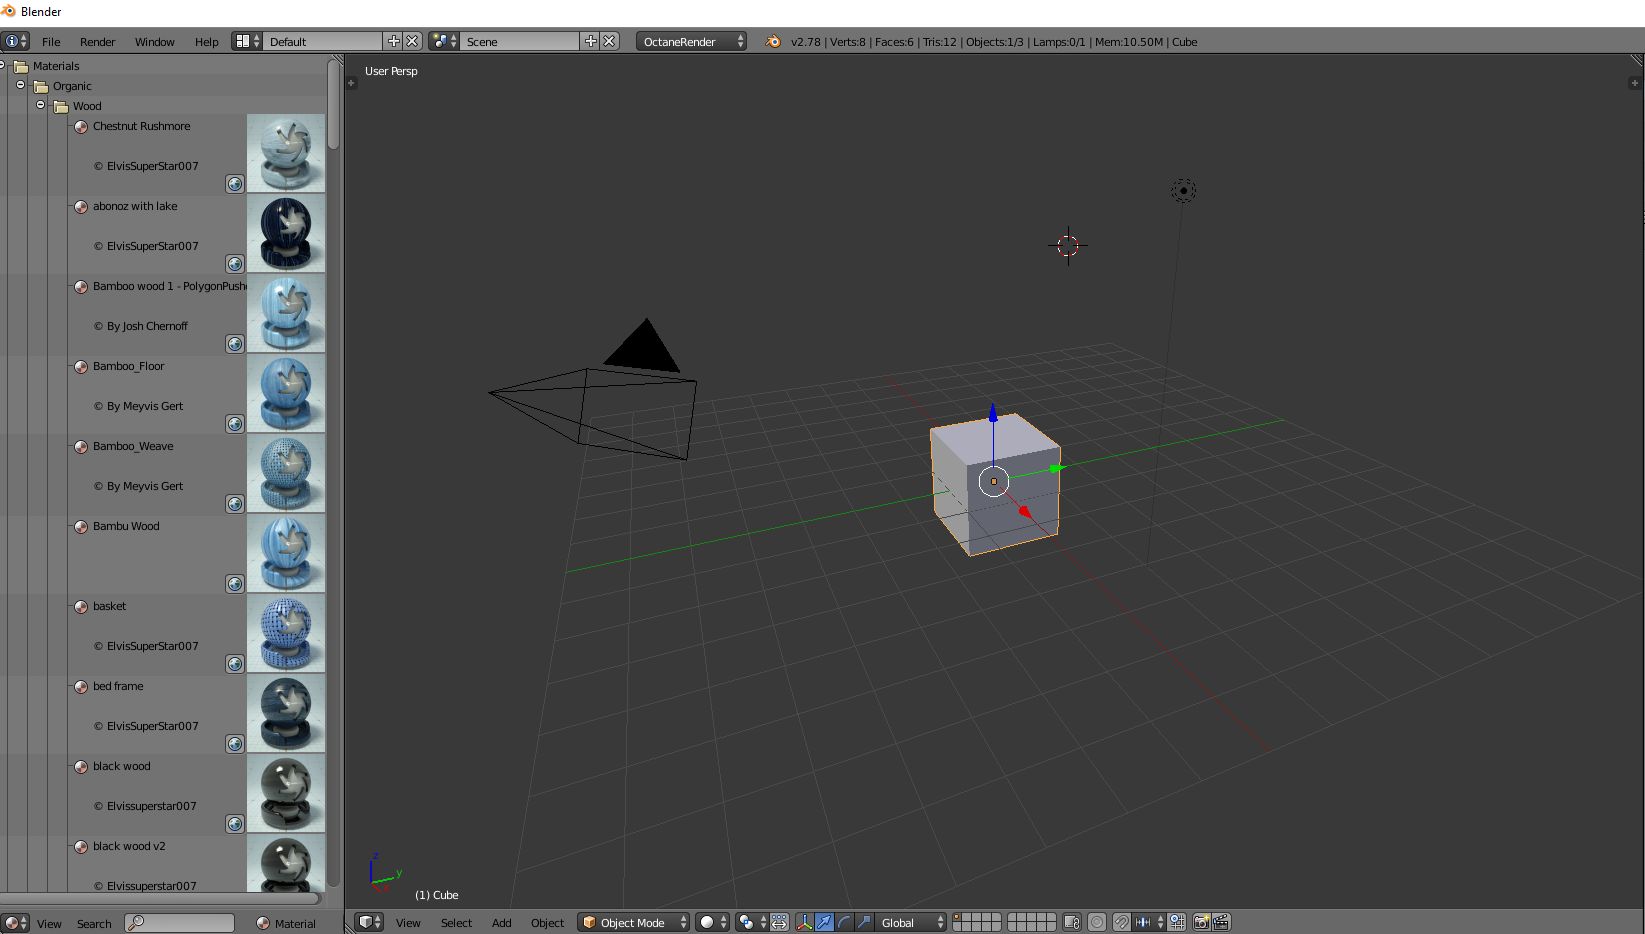Delete the Default screen layout
Image resolution: width=1645 pixels, height=934 pixels.
pos(412,41)
